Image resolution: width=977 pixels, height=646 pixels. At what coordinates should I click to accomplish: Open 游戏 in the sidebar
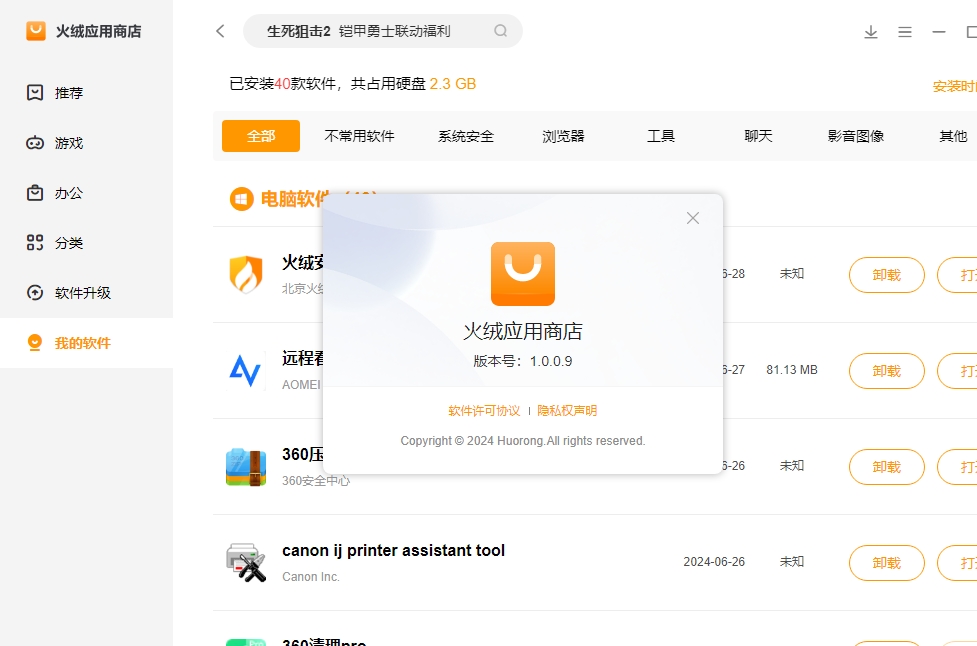pos(87,143)
